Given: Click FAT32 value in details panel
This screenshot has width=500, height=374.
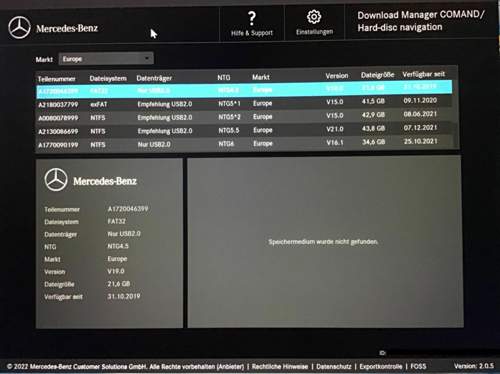Looking at the screenshot, I should (116, 221).
